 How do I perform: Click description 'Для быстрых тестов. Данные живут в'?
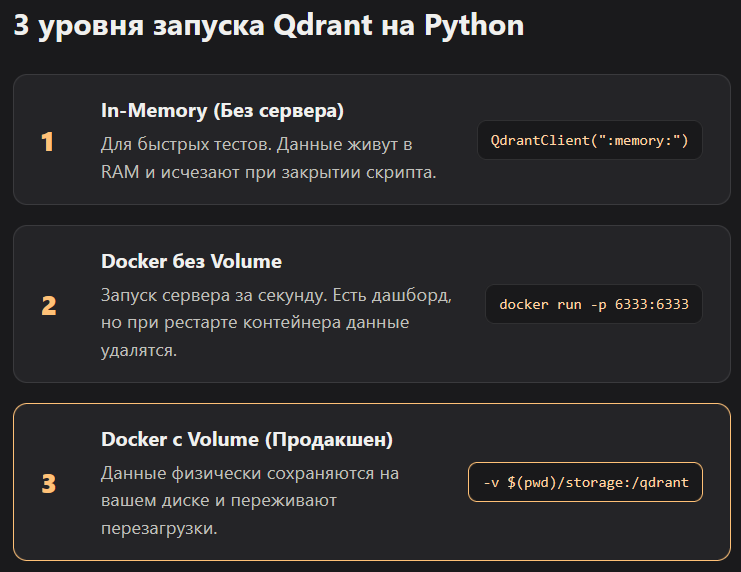pyautogui.click(x=257, y=144)
